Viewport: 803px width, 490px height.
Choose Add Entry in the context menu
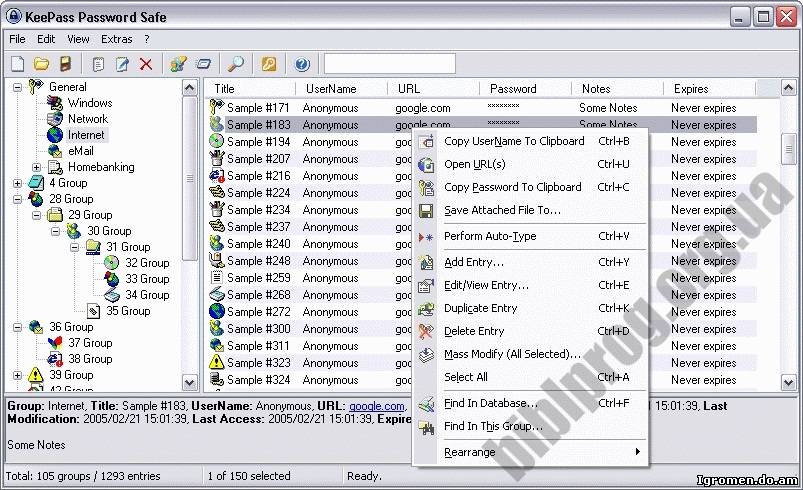click(x=531, y=262)
